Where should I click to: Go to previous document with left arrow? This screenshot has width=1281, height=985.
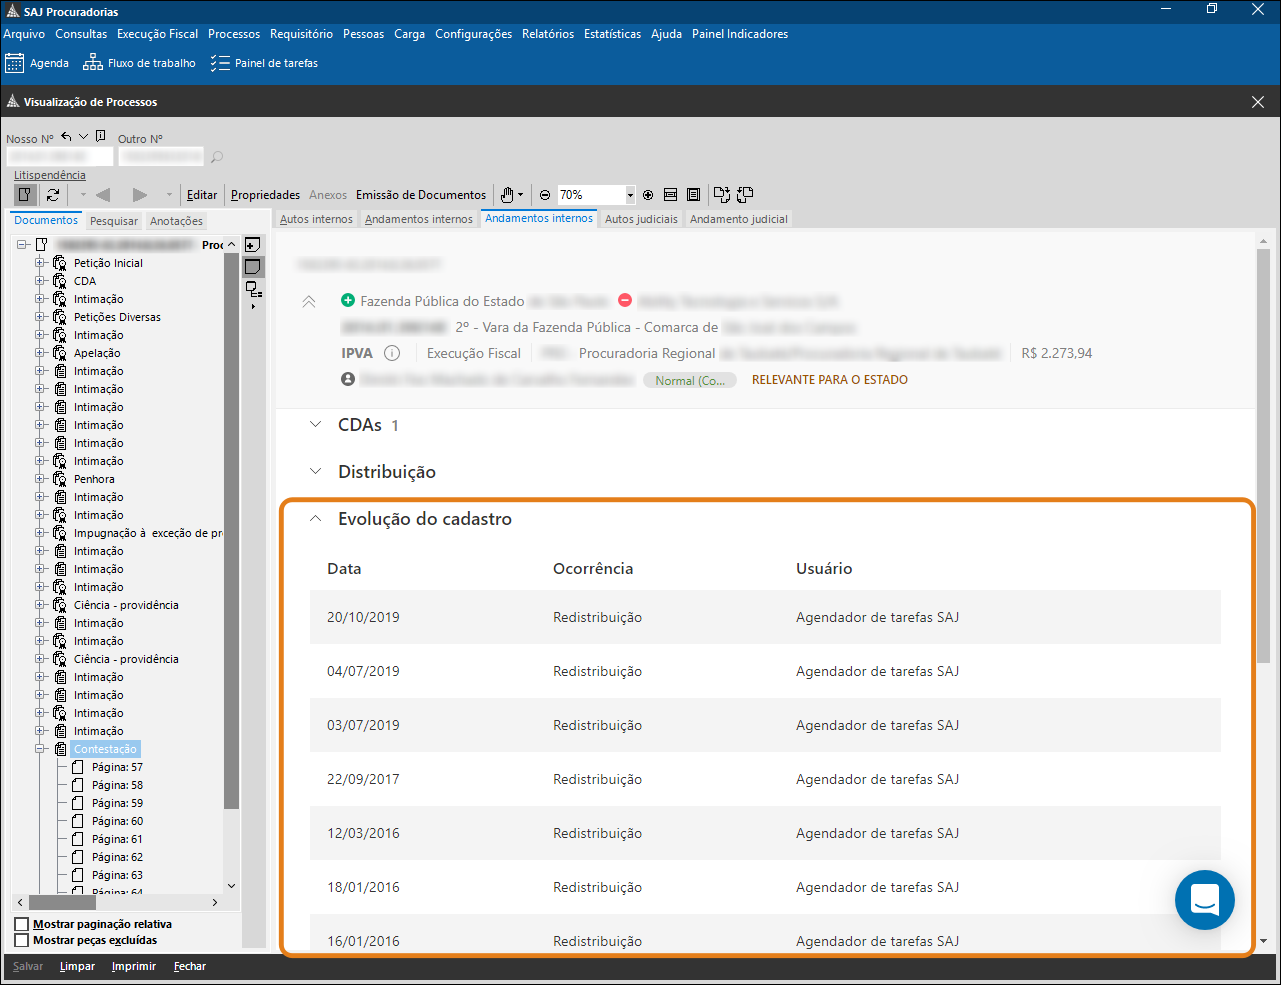(102, 195)
